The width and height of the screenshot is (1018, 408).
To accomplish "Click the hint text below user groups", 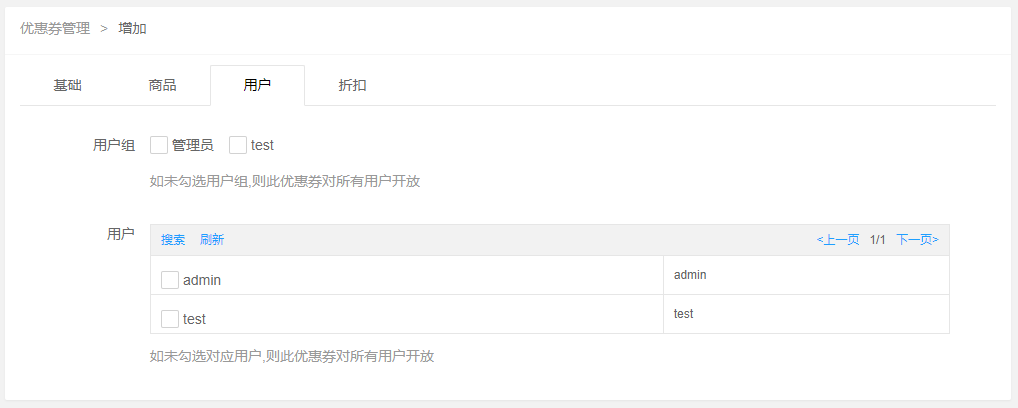I will [285, 182].
